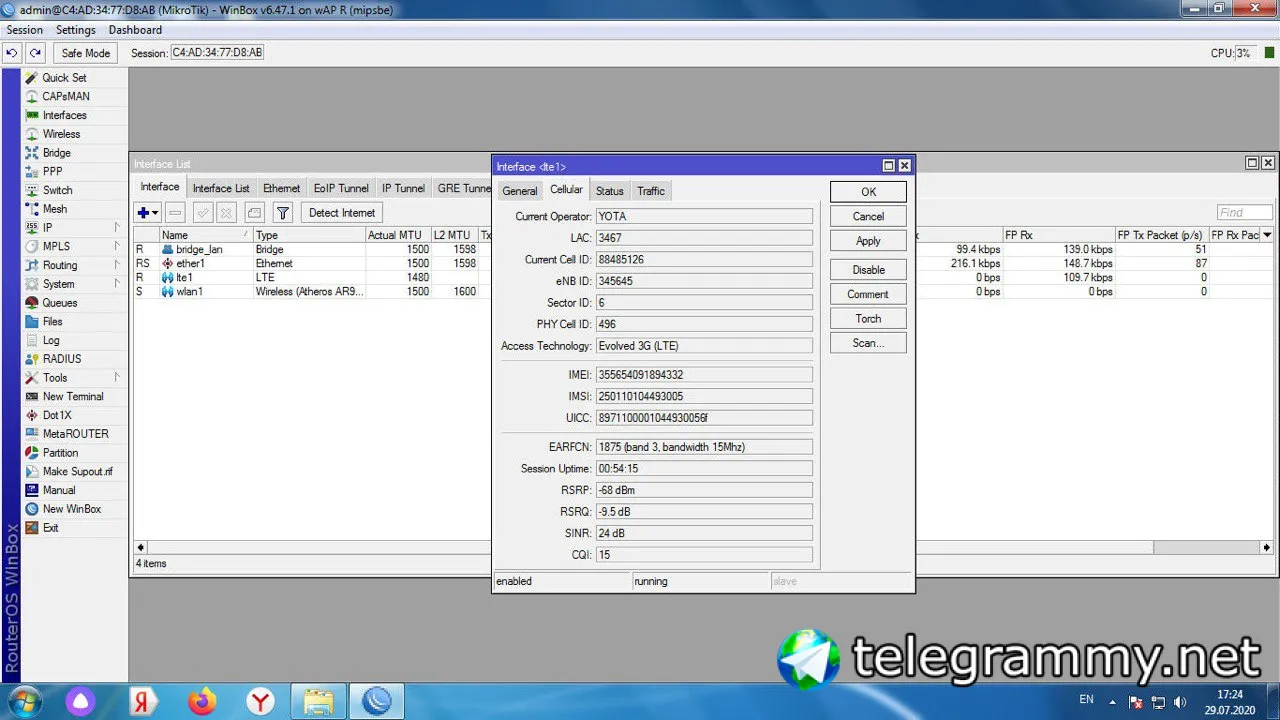Open the Windows Start menu
This screenshot has height=720, width=1280.
(24, 700)
